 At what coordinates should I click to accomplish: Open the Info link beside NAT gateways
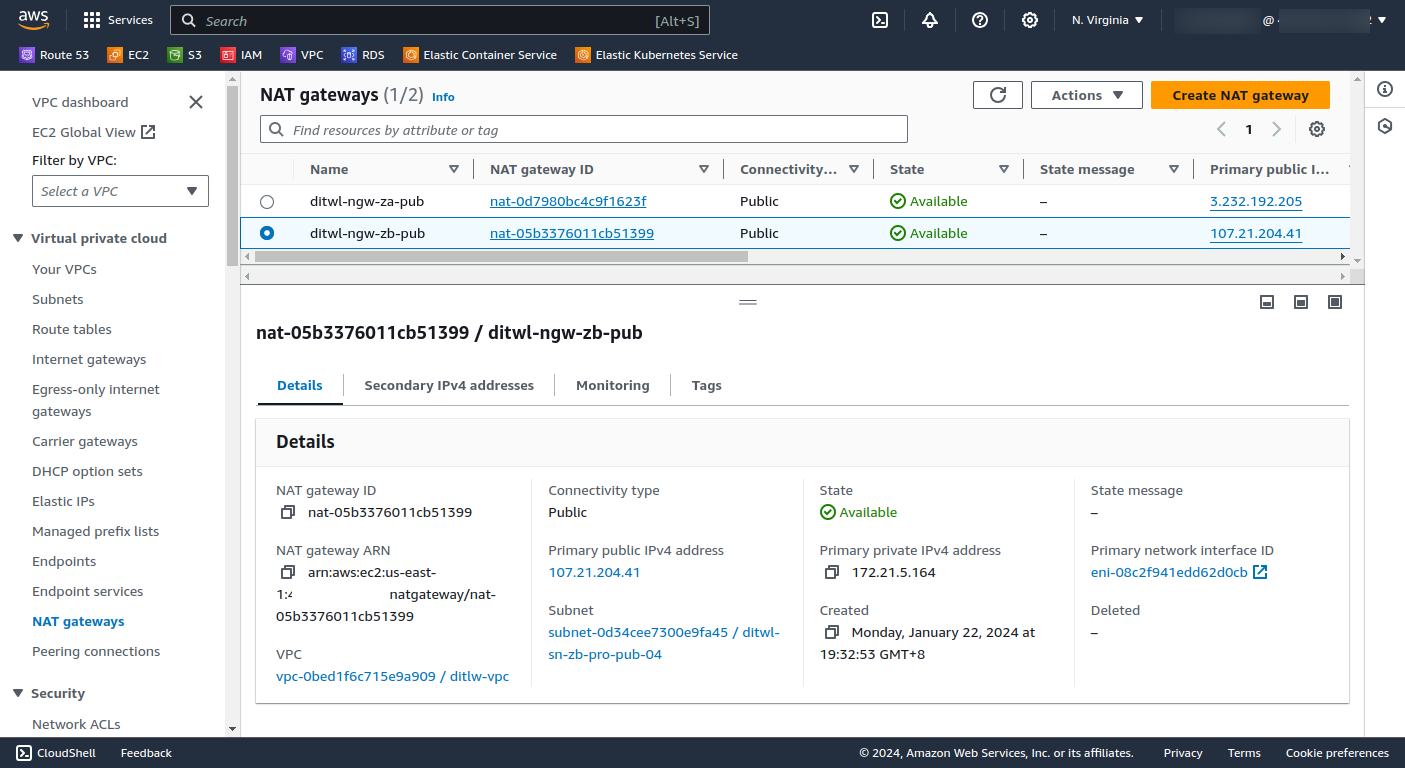coord(443,97)
